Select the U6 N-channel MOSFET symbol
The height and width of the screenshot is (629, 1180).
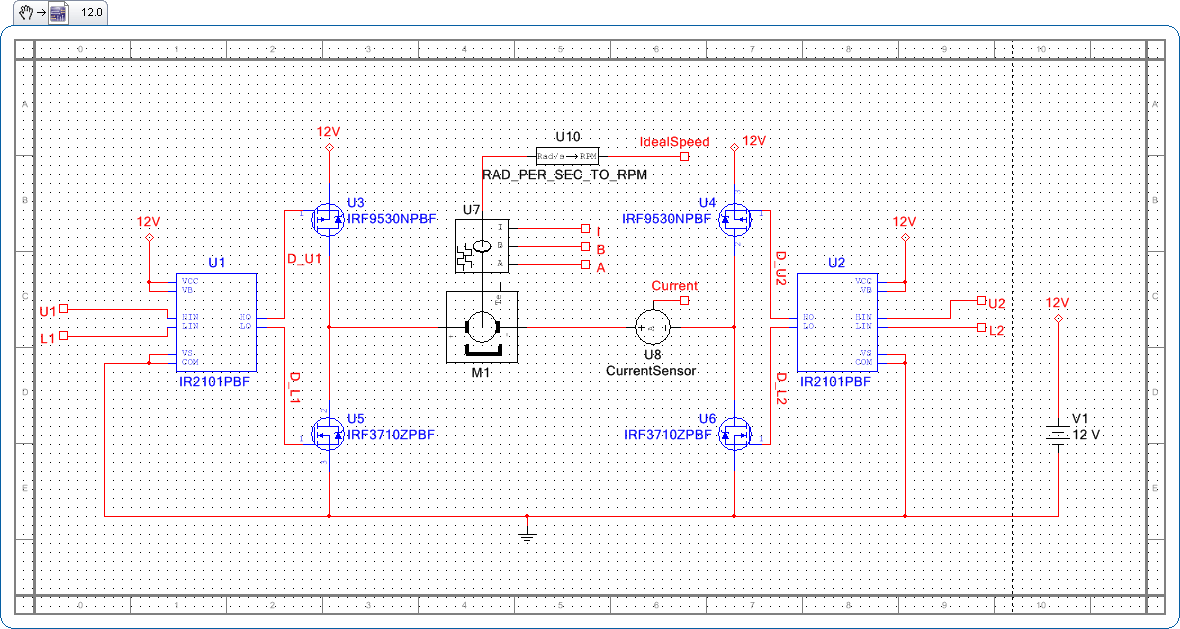point(735,435)
